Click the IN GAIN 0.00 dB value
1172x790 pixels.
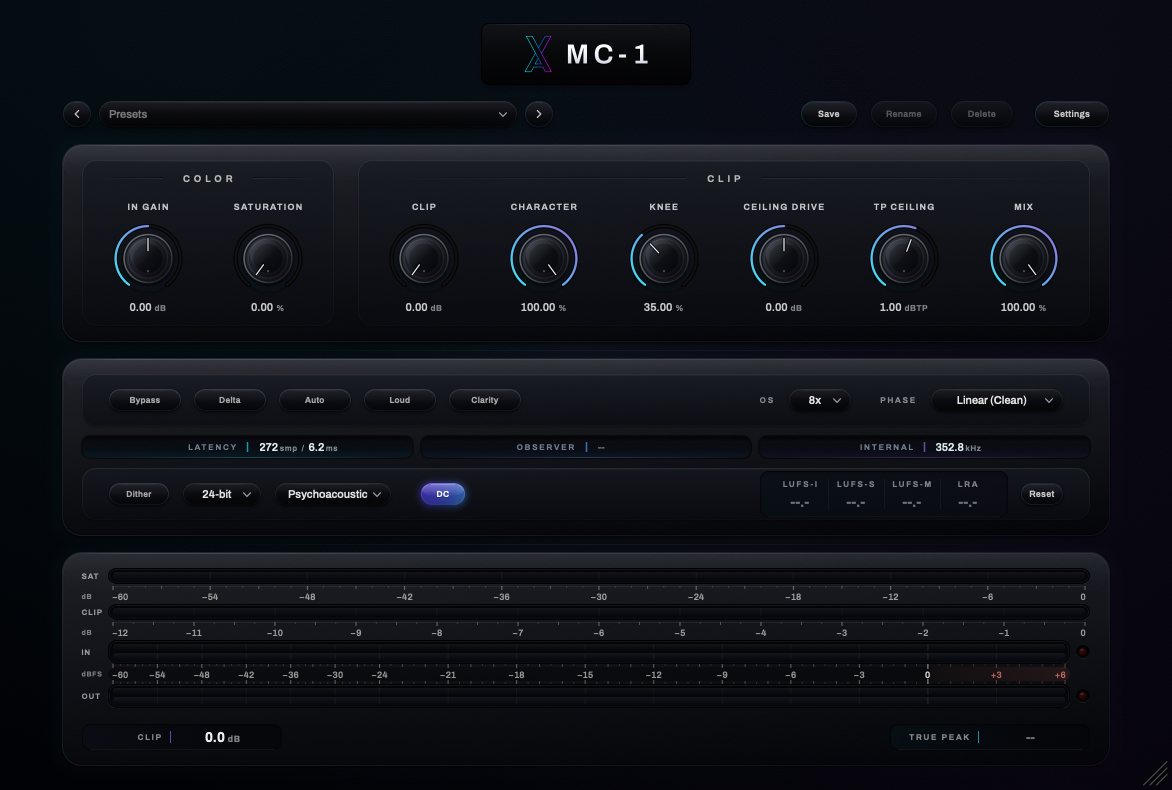coord(148,308)
